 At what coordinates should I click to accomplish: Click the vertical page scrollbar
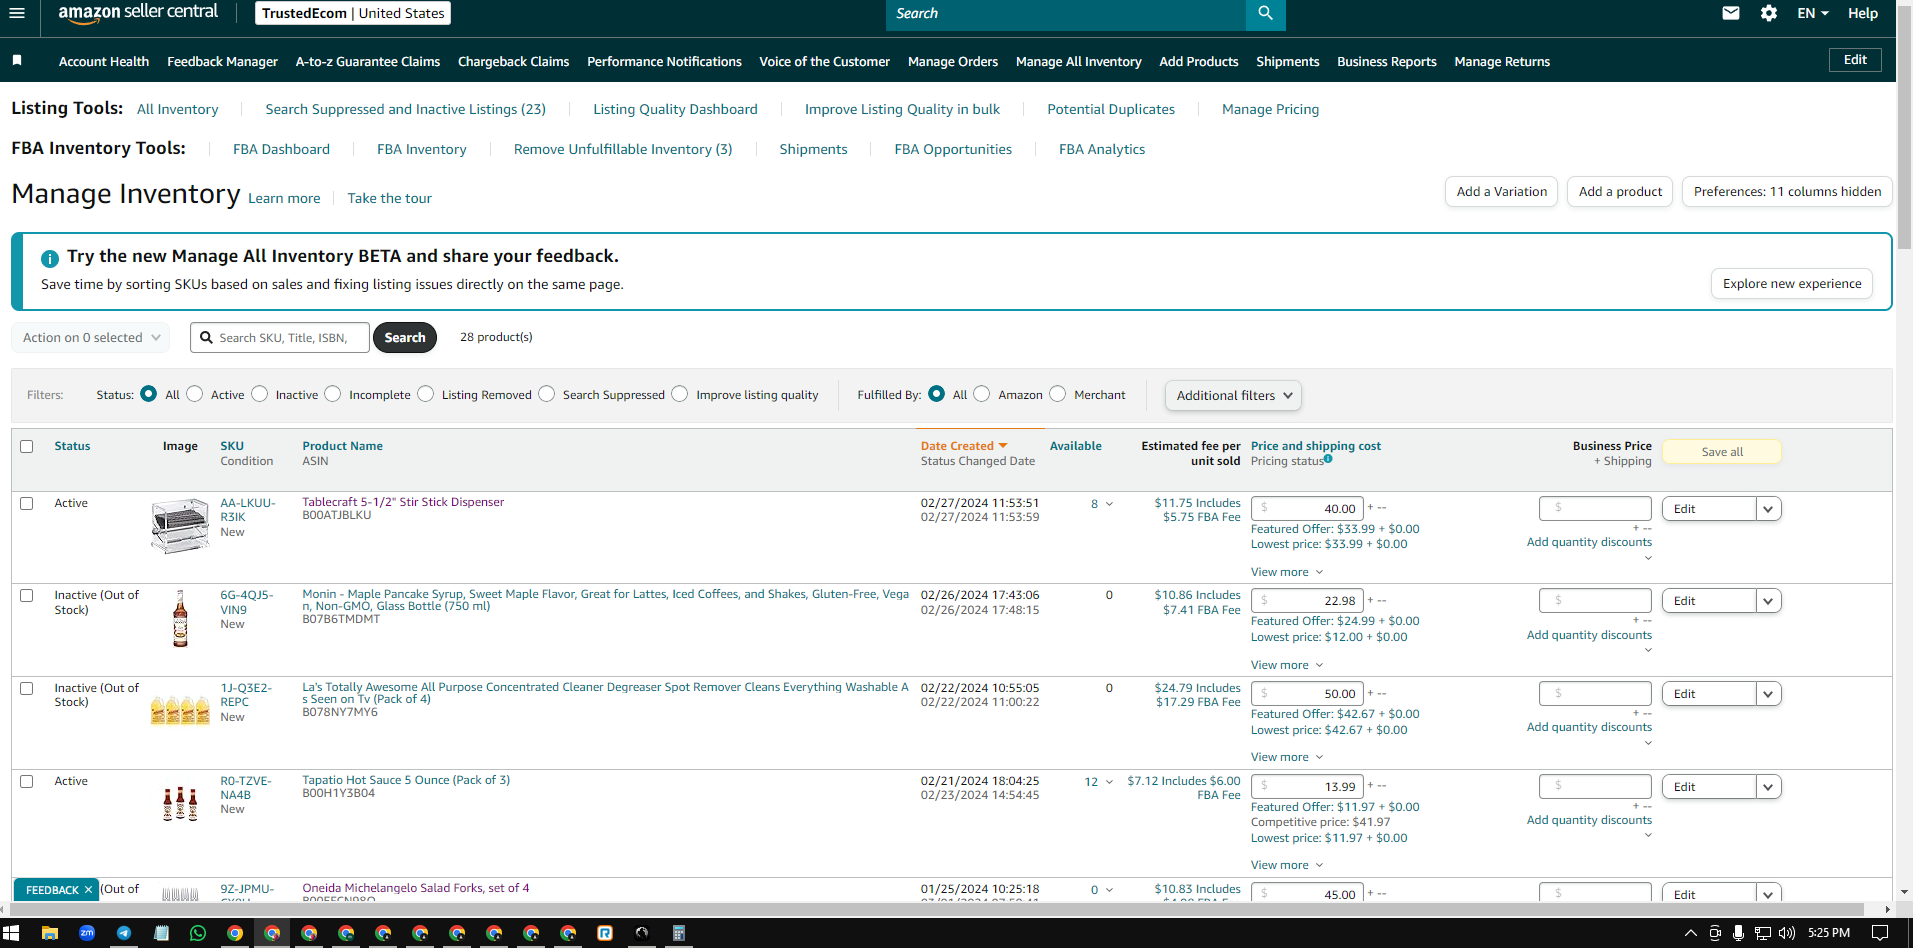point(1904,130)
